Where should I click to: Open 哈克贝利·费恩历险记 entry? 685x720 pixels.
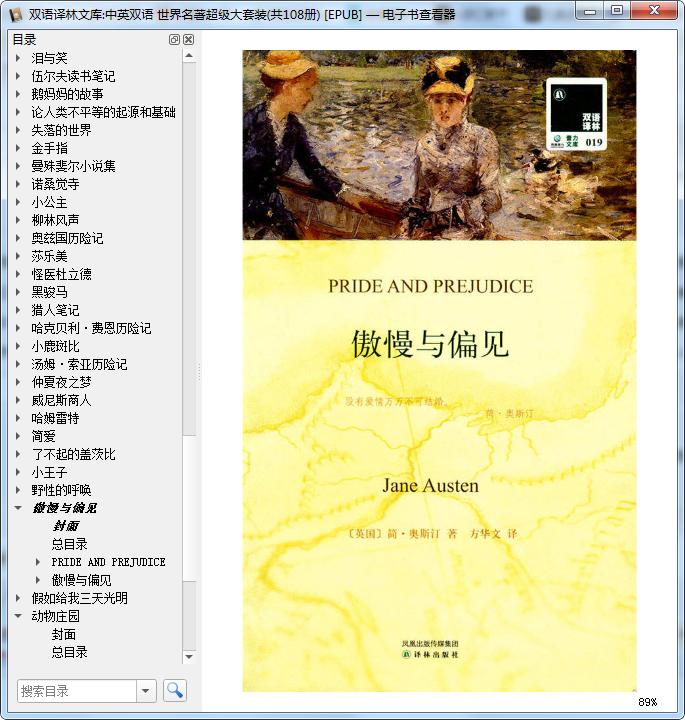91,328
